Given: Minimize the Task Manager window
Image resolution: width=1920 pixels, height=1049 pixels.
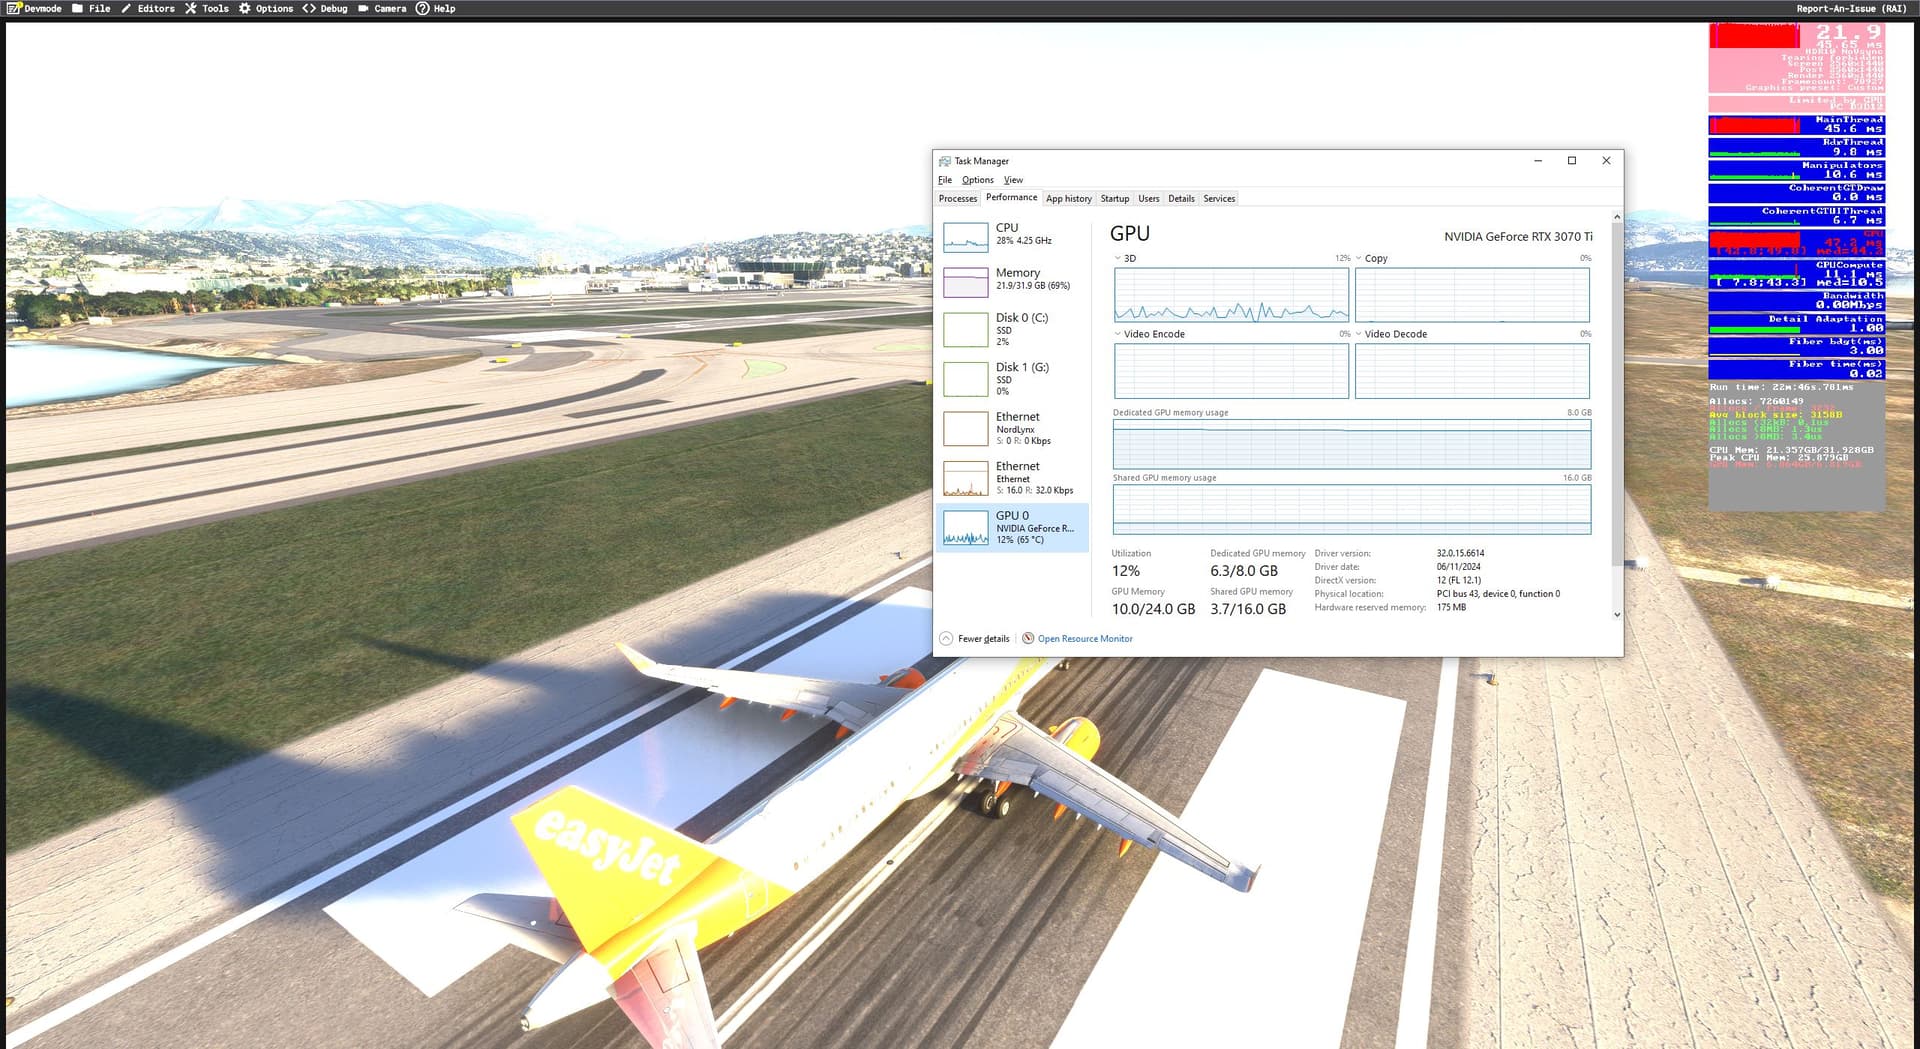Looking at the screenshot, I should pos(1538,161).
